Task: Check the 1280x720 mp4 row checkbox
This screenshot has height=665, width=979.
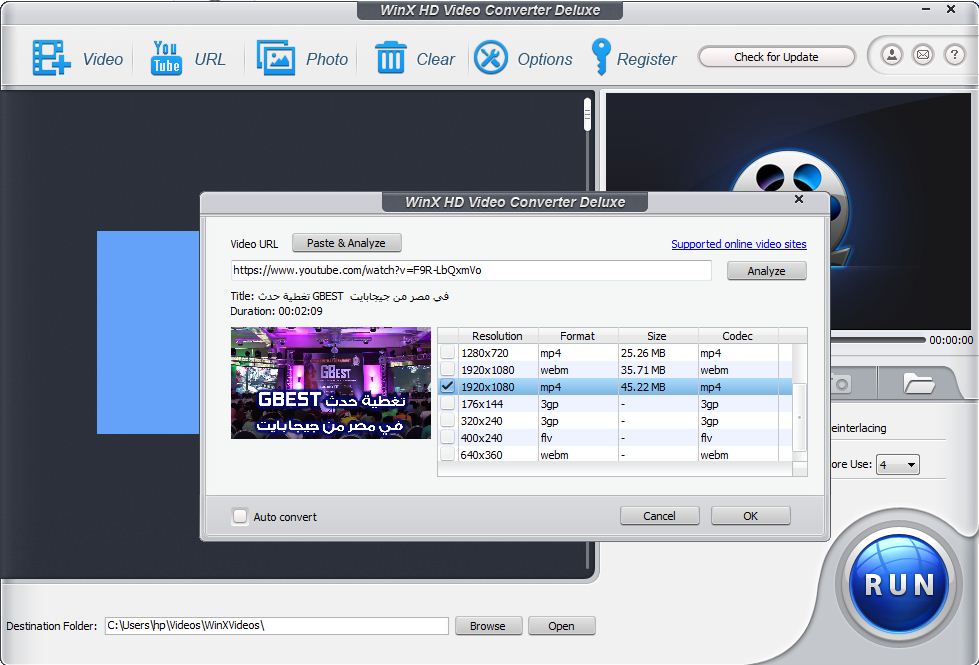Action: click(x=447, y=353)
